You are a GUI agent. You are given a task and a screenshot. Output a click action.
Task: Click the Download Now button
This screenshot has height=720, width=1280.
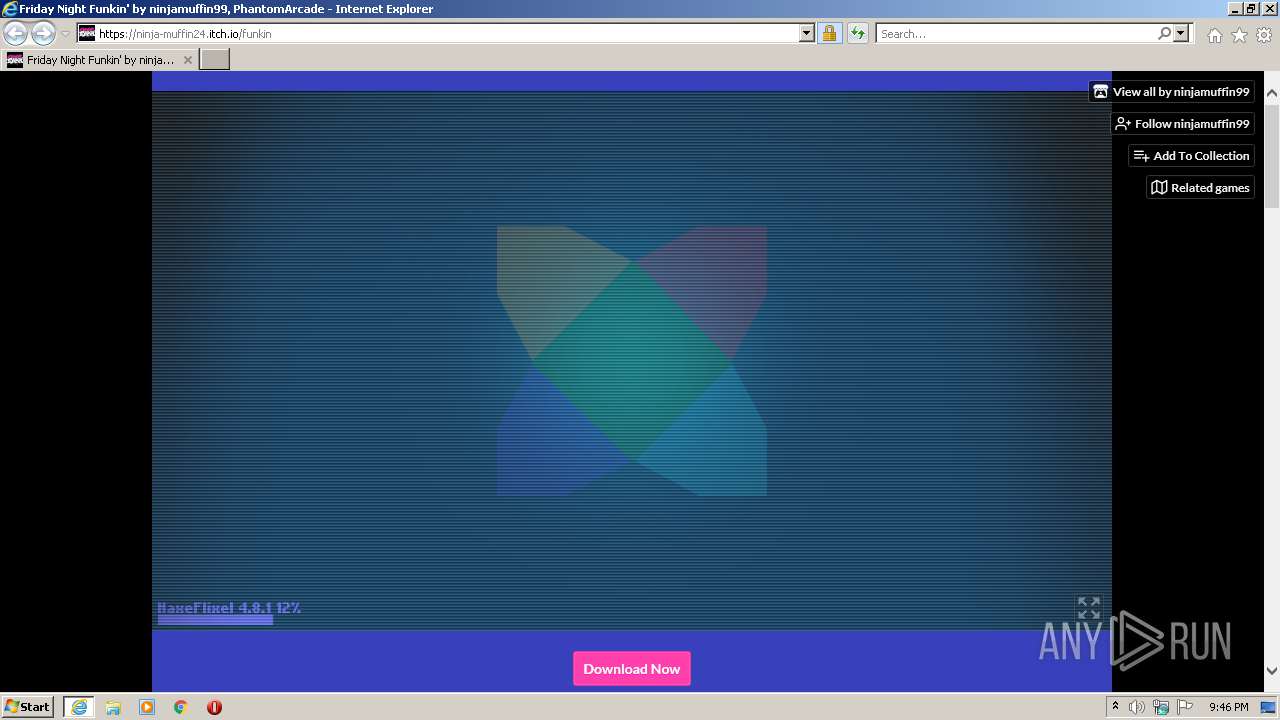click(x=632, y=669)
